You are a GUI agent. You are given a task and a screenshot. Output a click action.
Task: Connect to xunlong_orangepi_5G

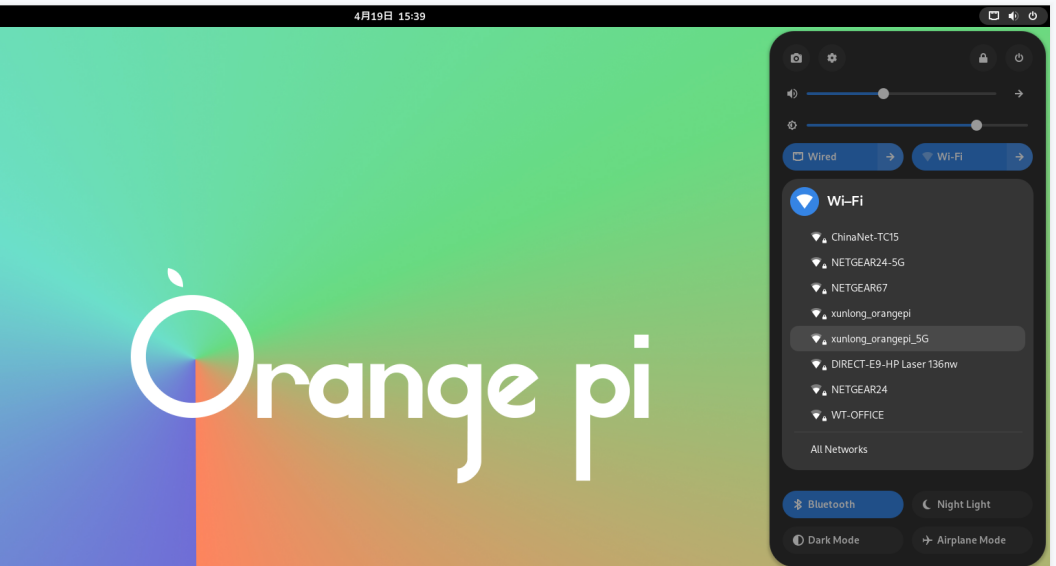[907, 339]
